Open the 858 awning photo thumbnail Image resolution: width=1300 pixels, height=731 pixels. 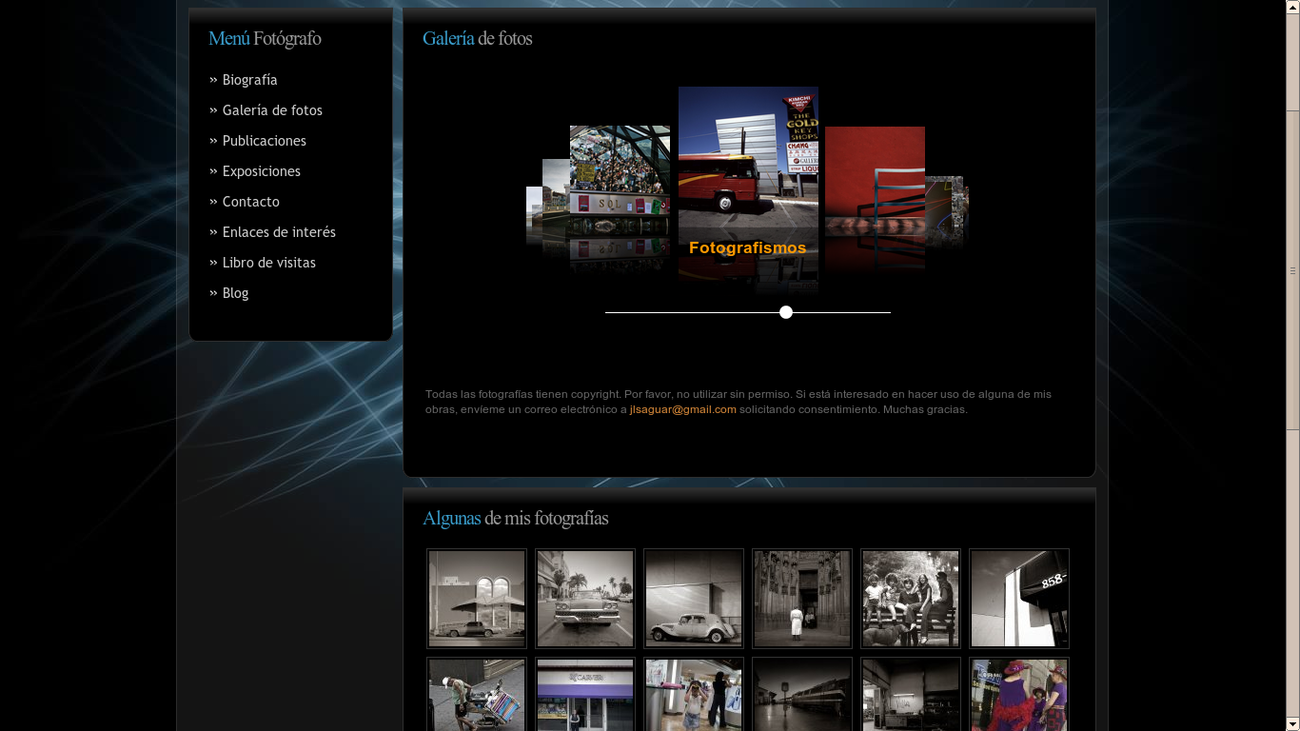(1018, 598)
